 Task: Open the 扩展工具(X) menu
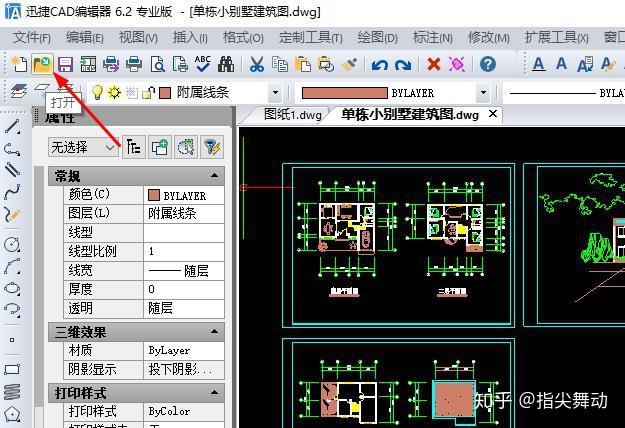click(556, 38)
